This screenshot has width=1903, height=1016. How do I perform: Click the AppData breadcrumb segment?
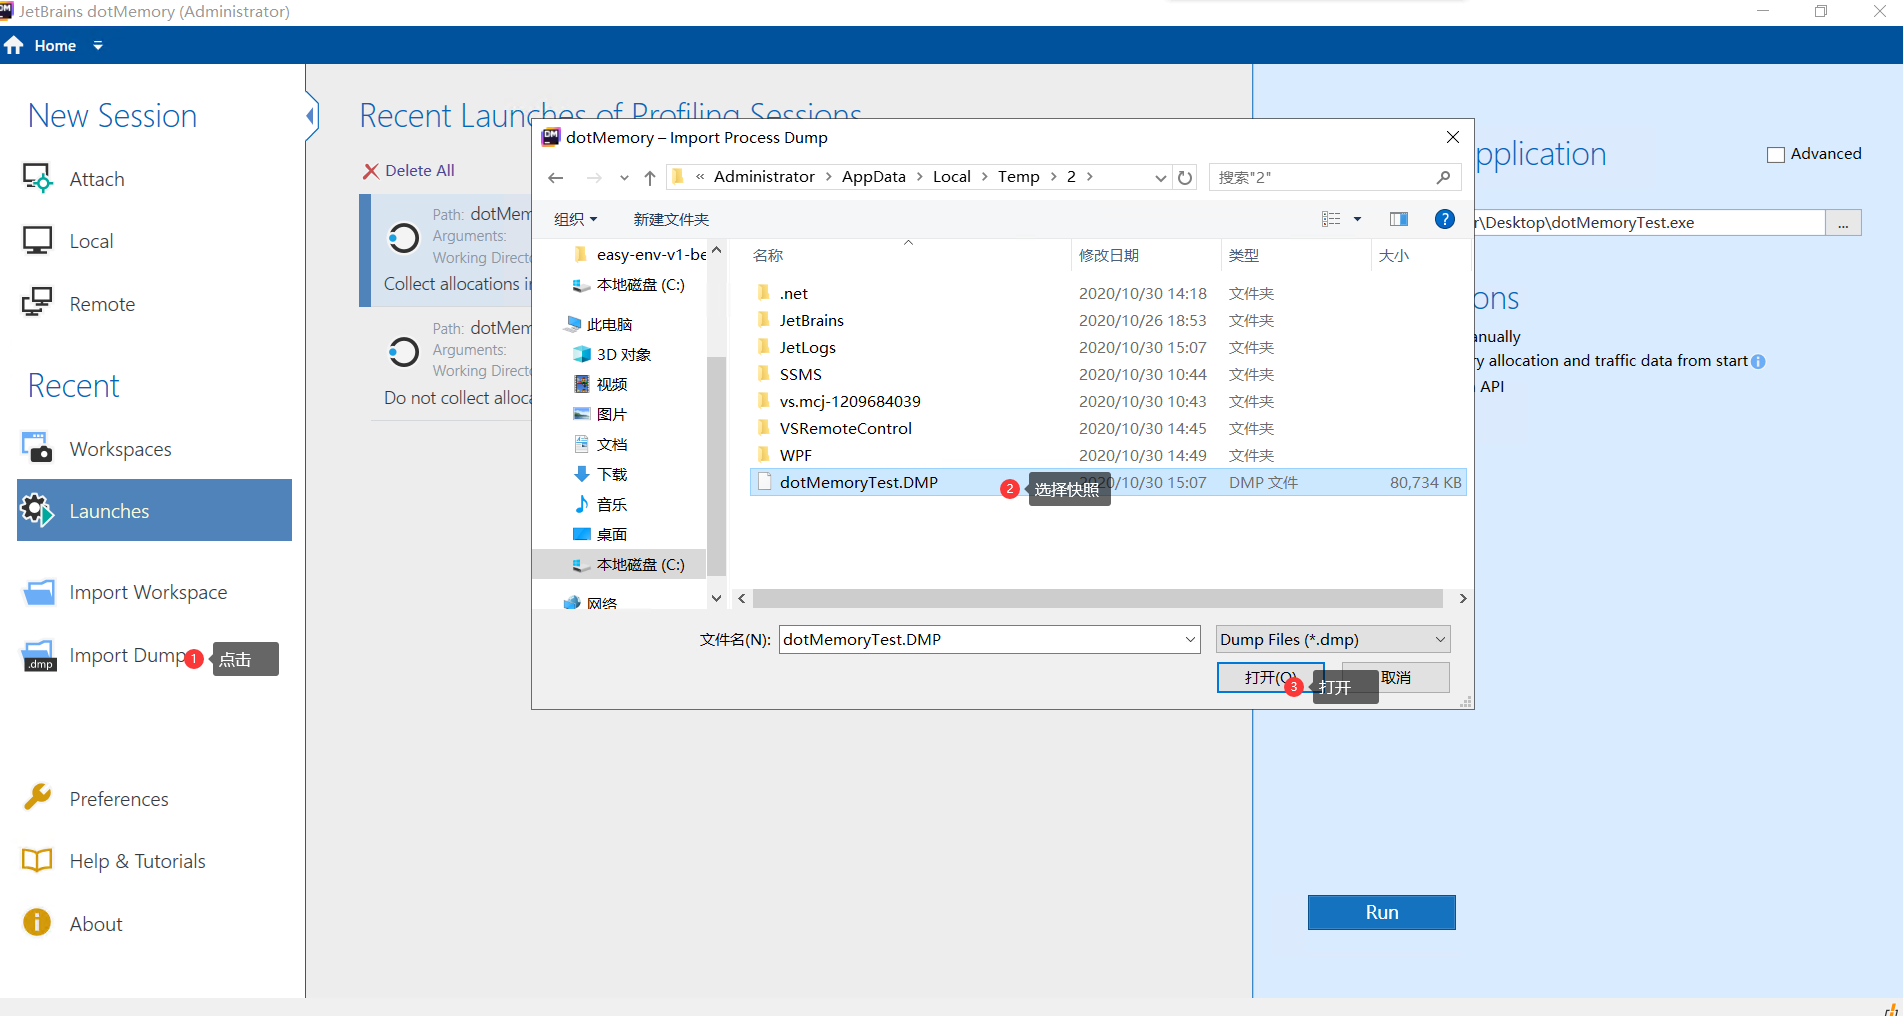[x=873, y=177]
